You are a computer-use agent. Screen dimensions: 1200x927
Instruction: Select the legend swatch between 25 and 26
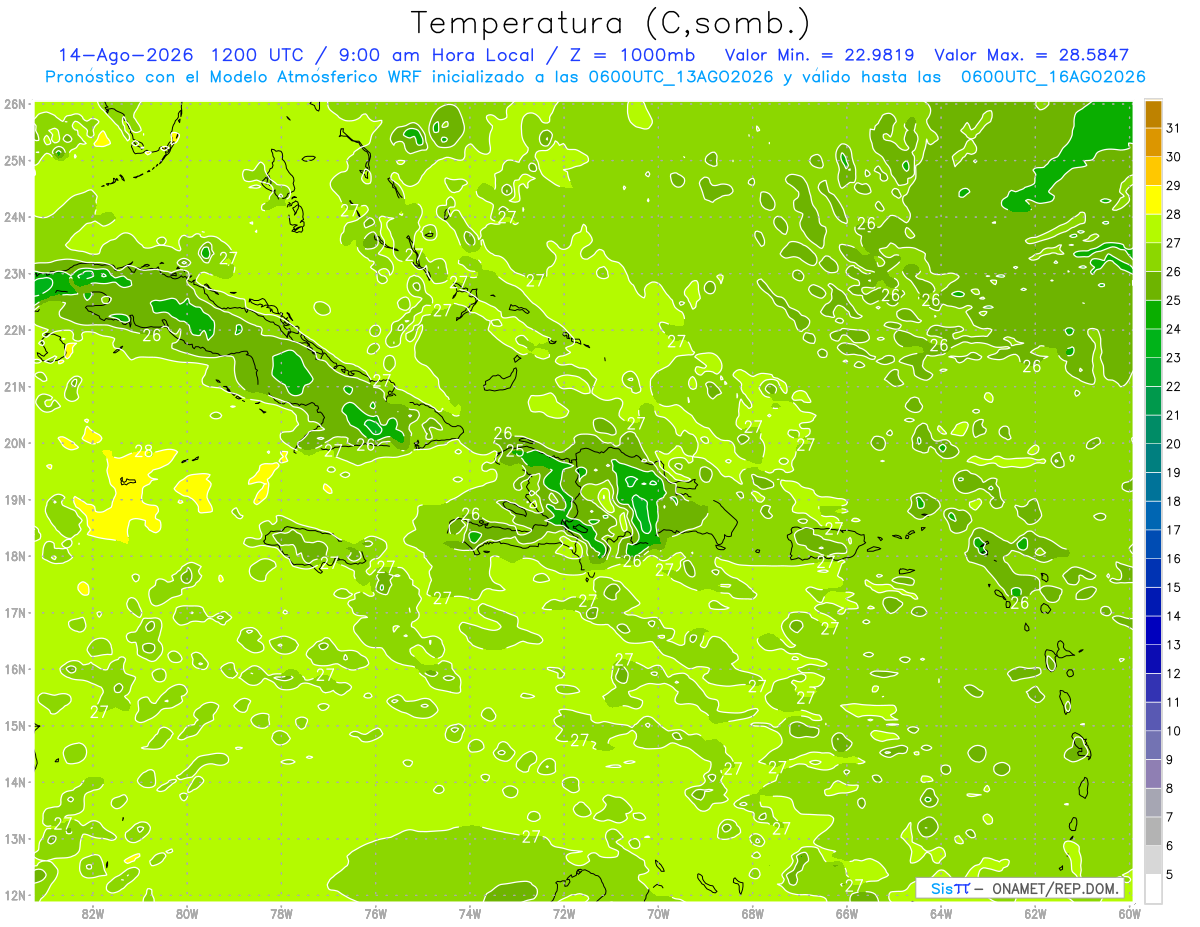pos(1153,286)
